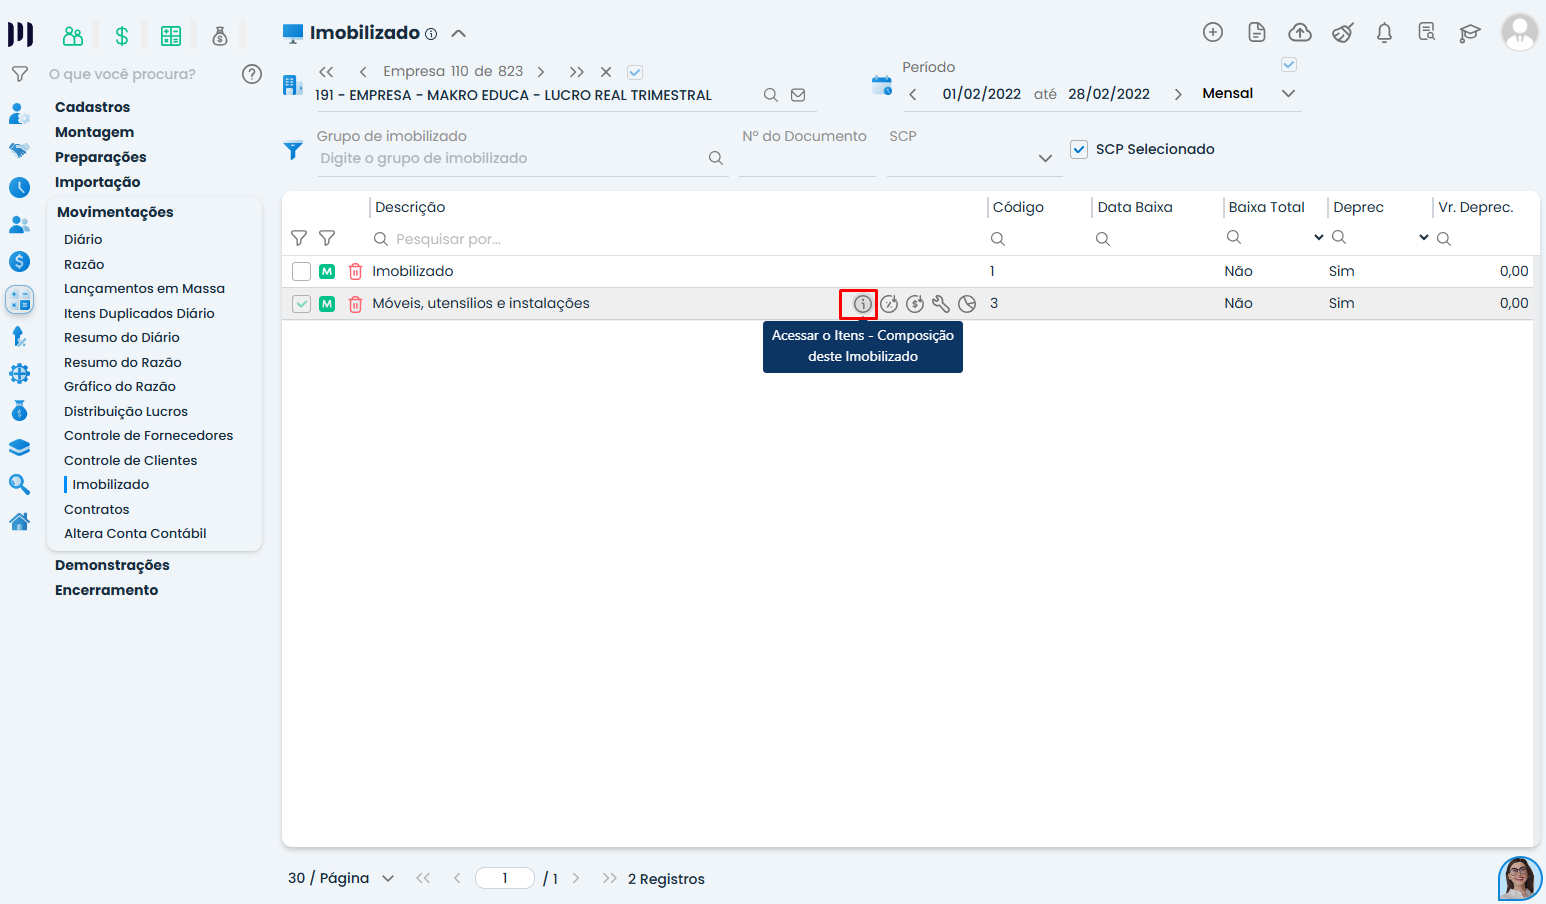Expand the SCP dropdown

[1045, 158]
